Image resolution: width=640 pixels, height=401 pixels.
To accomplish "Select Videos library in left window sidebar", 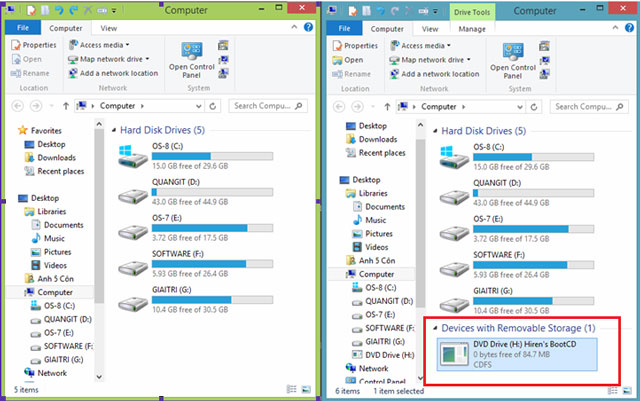I will tap(49, 265).
